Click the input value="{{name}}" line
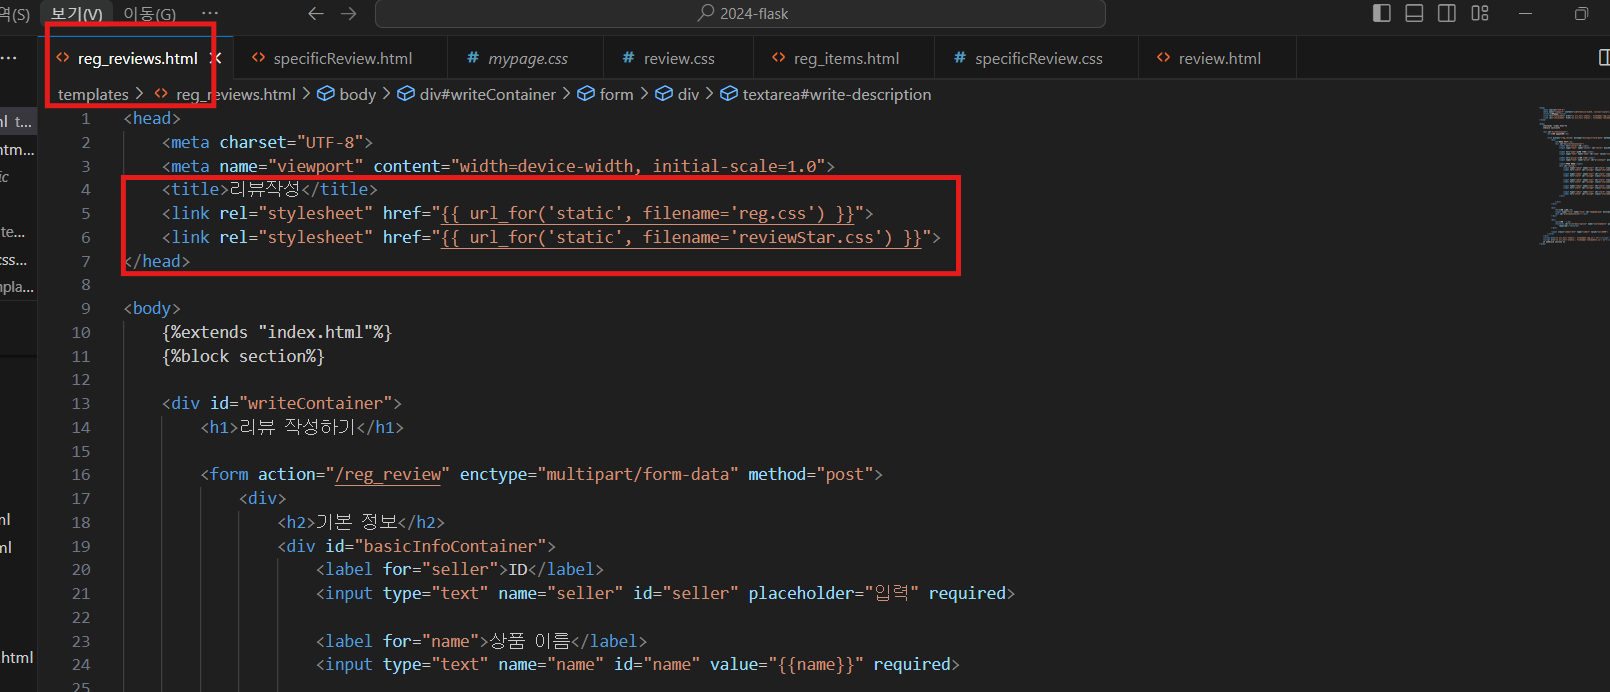 pos(637,665)
